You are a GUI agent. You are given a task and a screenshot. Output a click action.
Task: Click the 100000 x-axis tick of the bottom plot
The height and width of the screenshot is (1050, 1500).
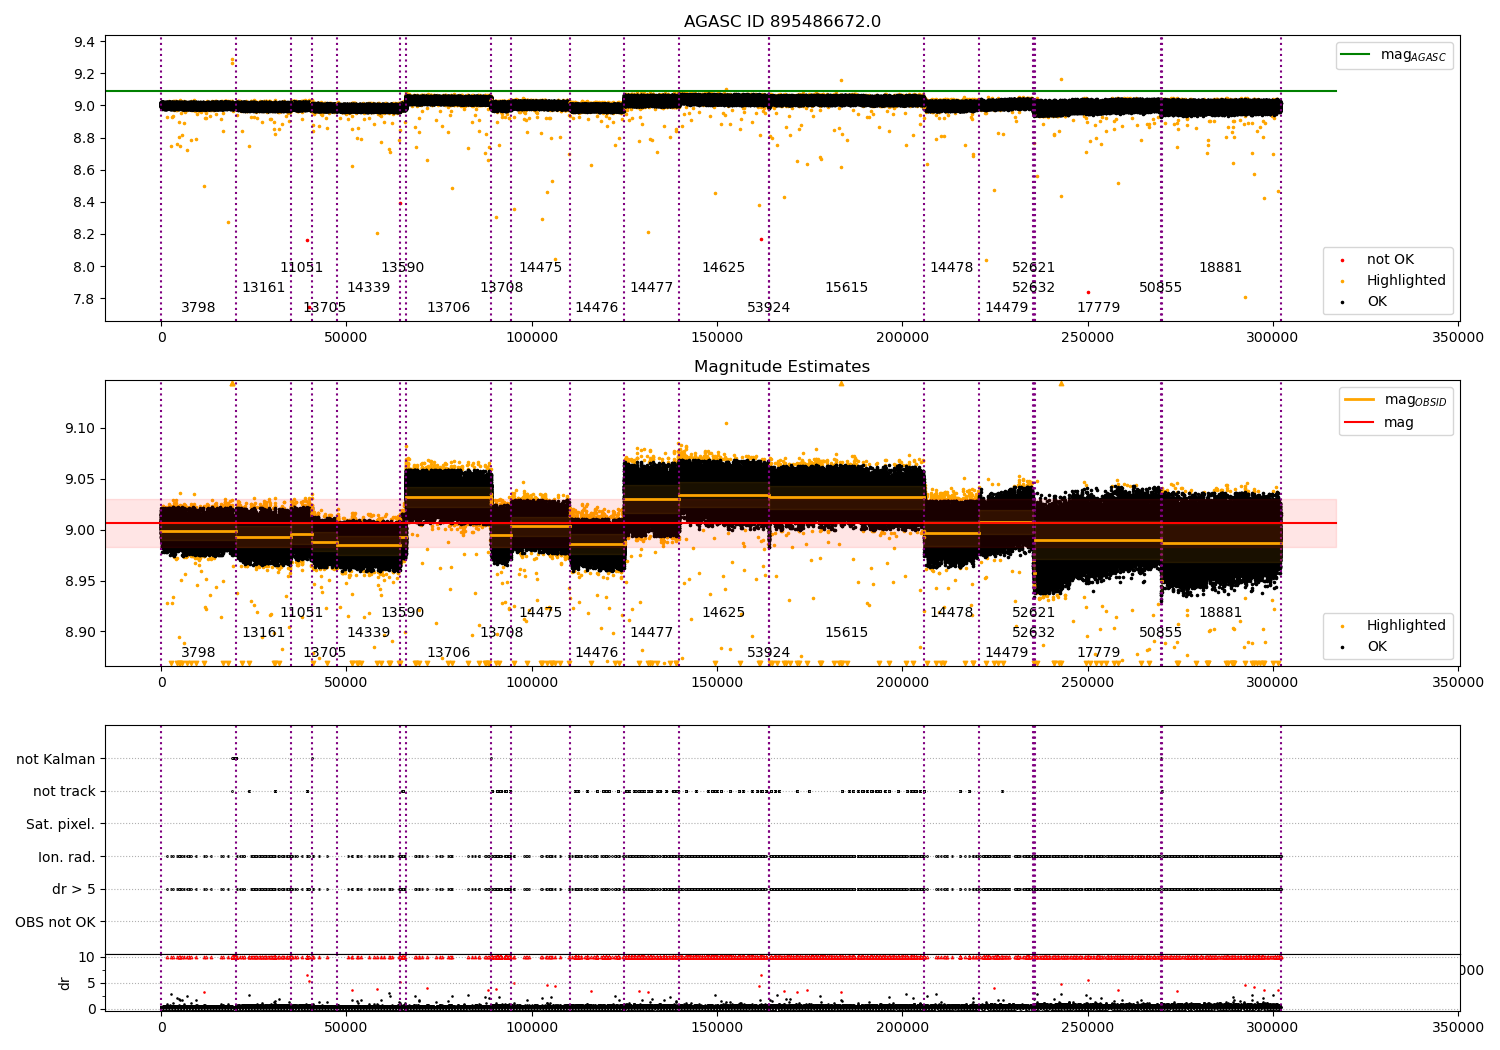coord(532,1026)
